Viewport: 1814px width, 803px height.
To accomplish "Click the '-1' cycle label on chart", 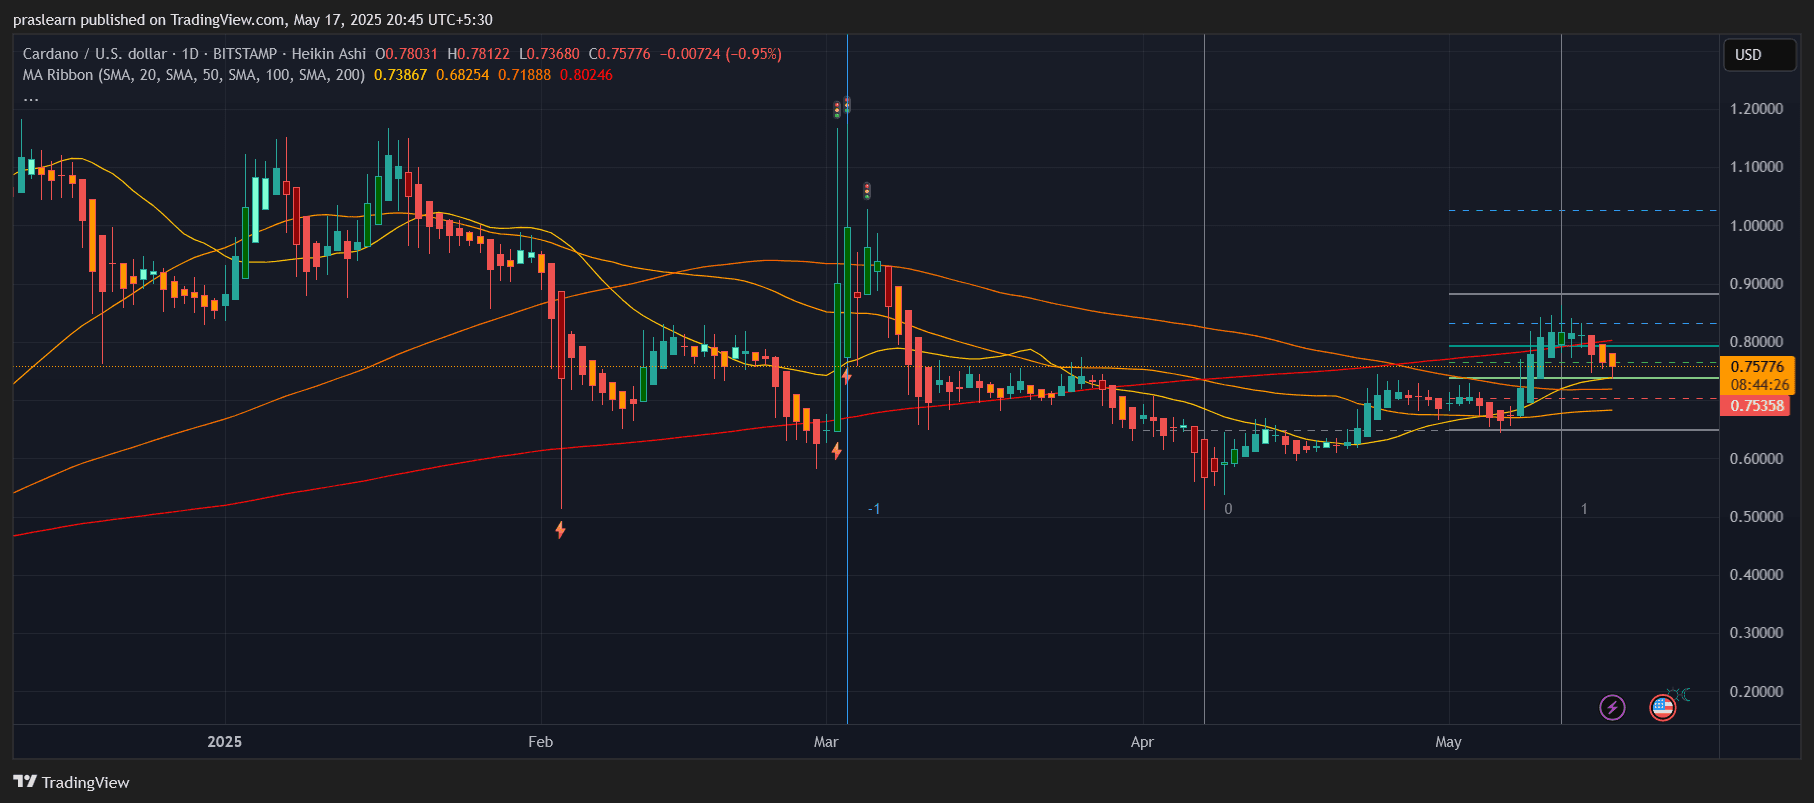I will 874,509.
